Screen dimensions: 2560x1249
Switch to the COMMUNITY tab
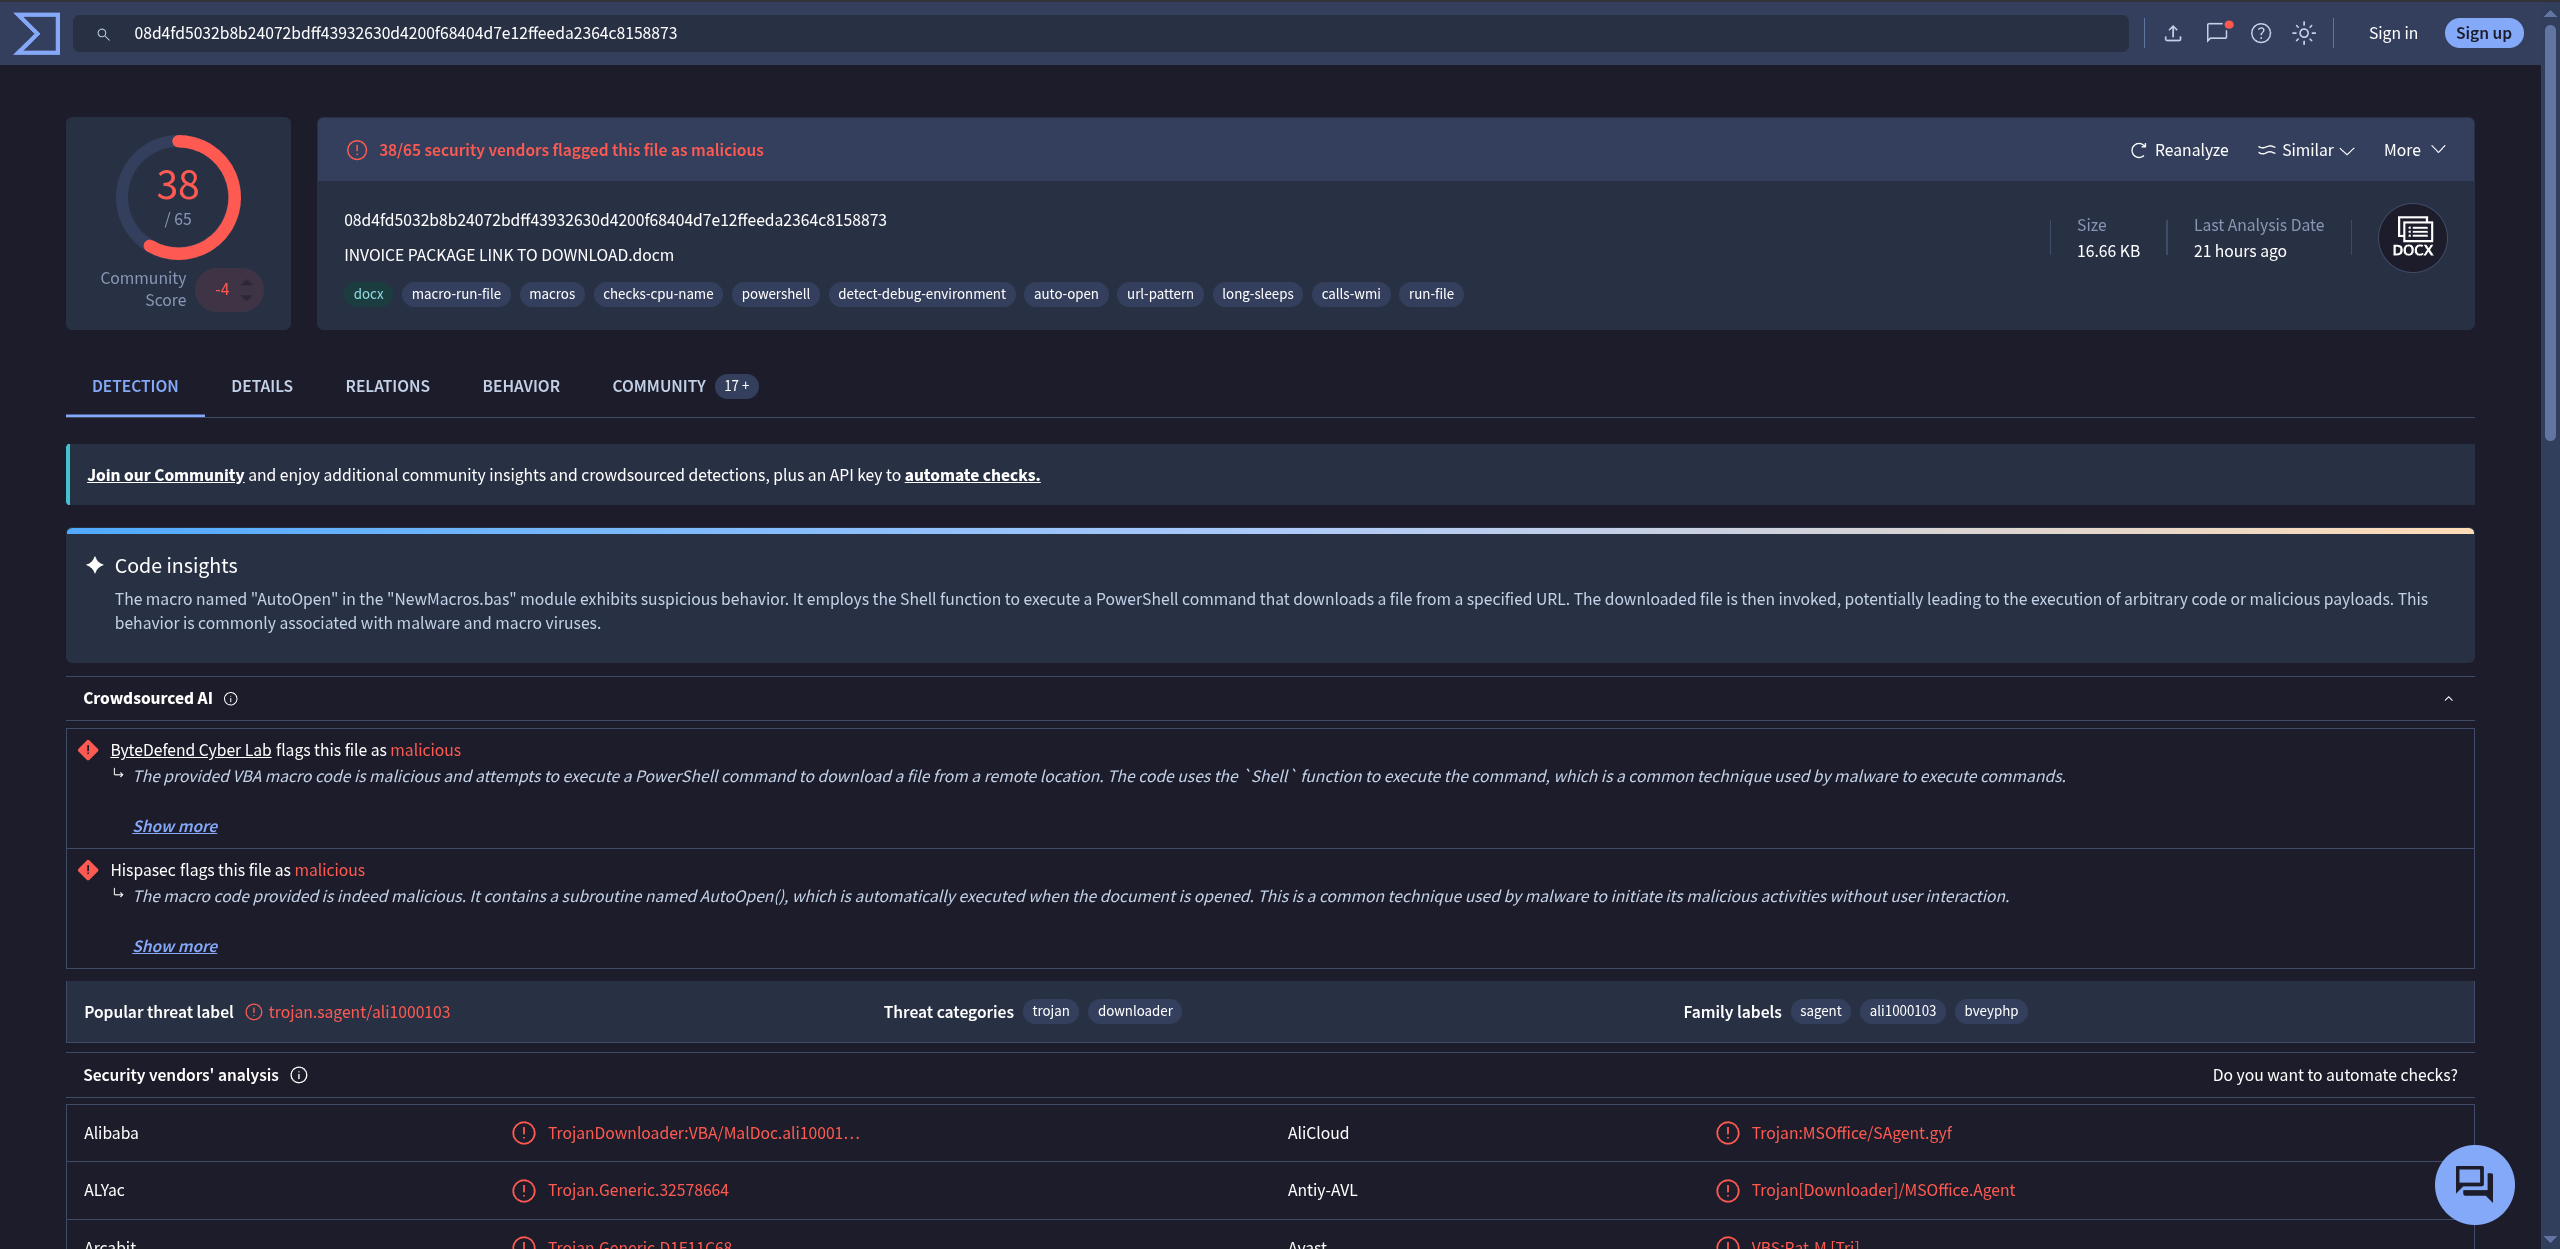click(685, 386)
